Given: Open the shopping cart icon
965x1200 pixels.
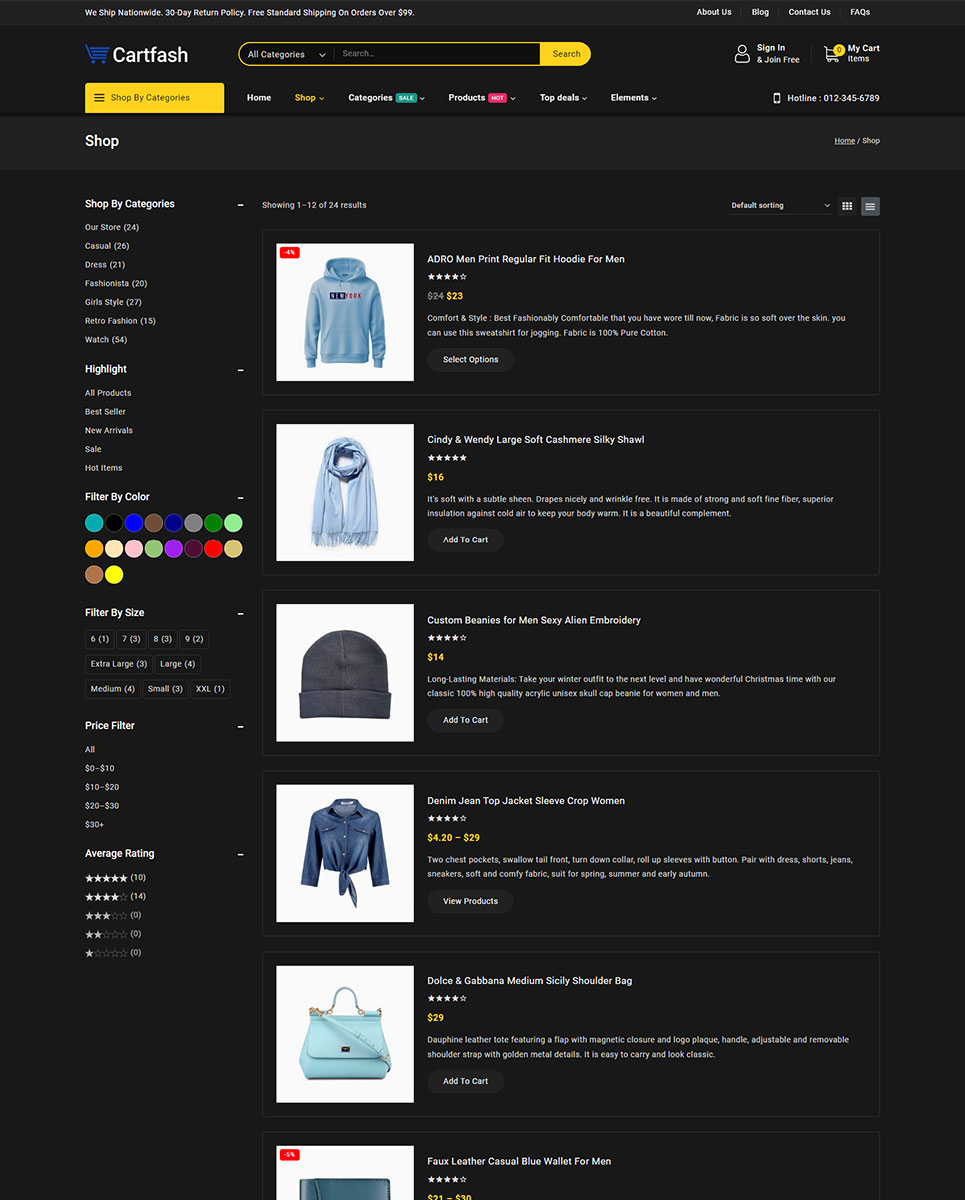Looking at the screenshot, I should [832, 54].
